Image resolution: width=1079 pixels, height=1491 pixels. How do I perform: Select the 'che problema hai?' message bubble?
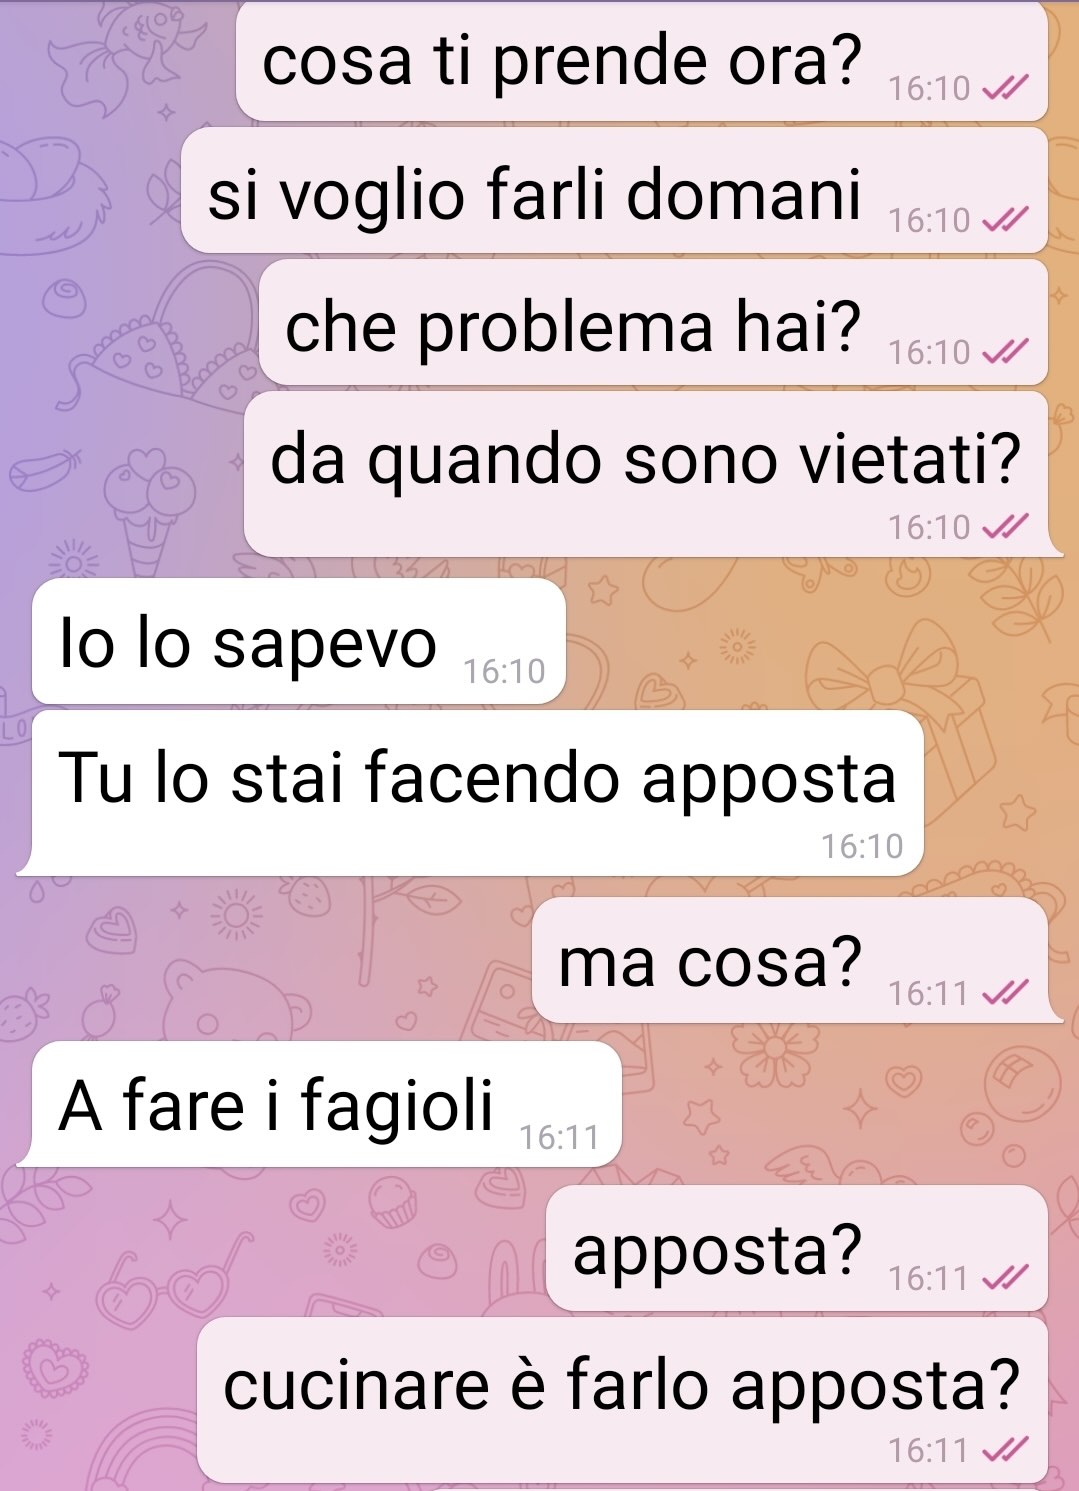pos(653,323)
